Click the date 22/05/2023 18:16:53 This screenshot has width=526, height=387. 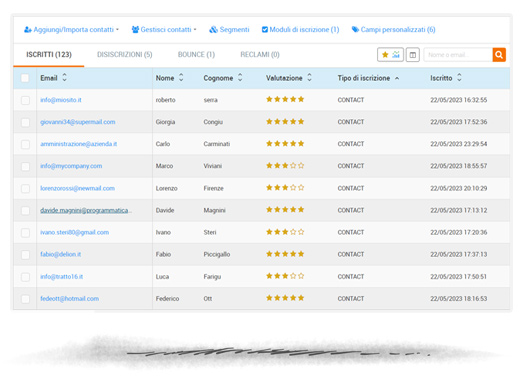459,298
